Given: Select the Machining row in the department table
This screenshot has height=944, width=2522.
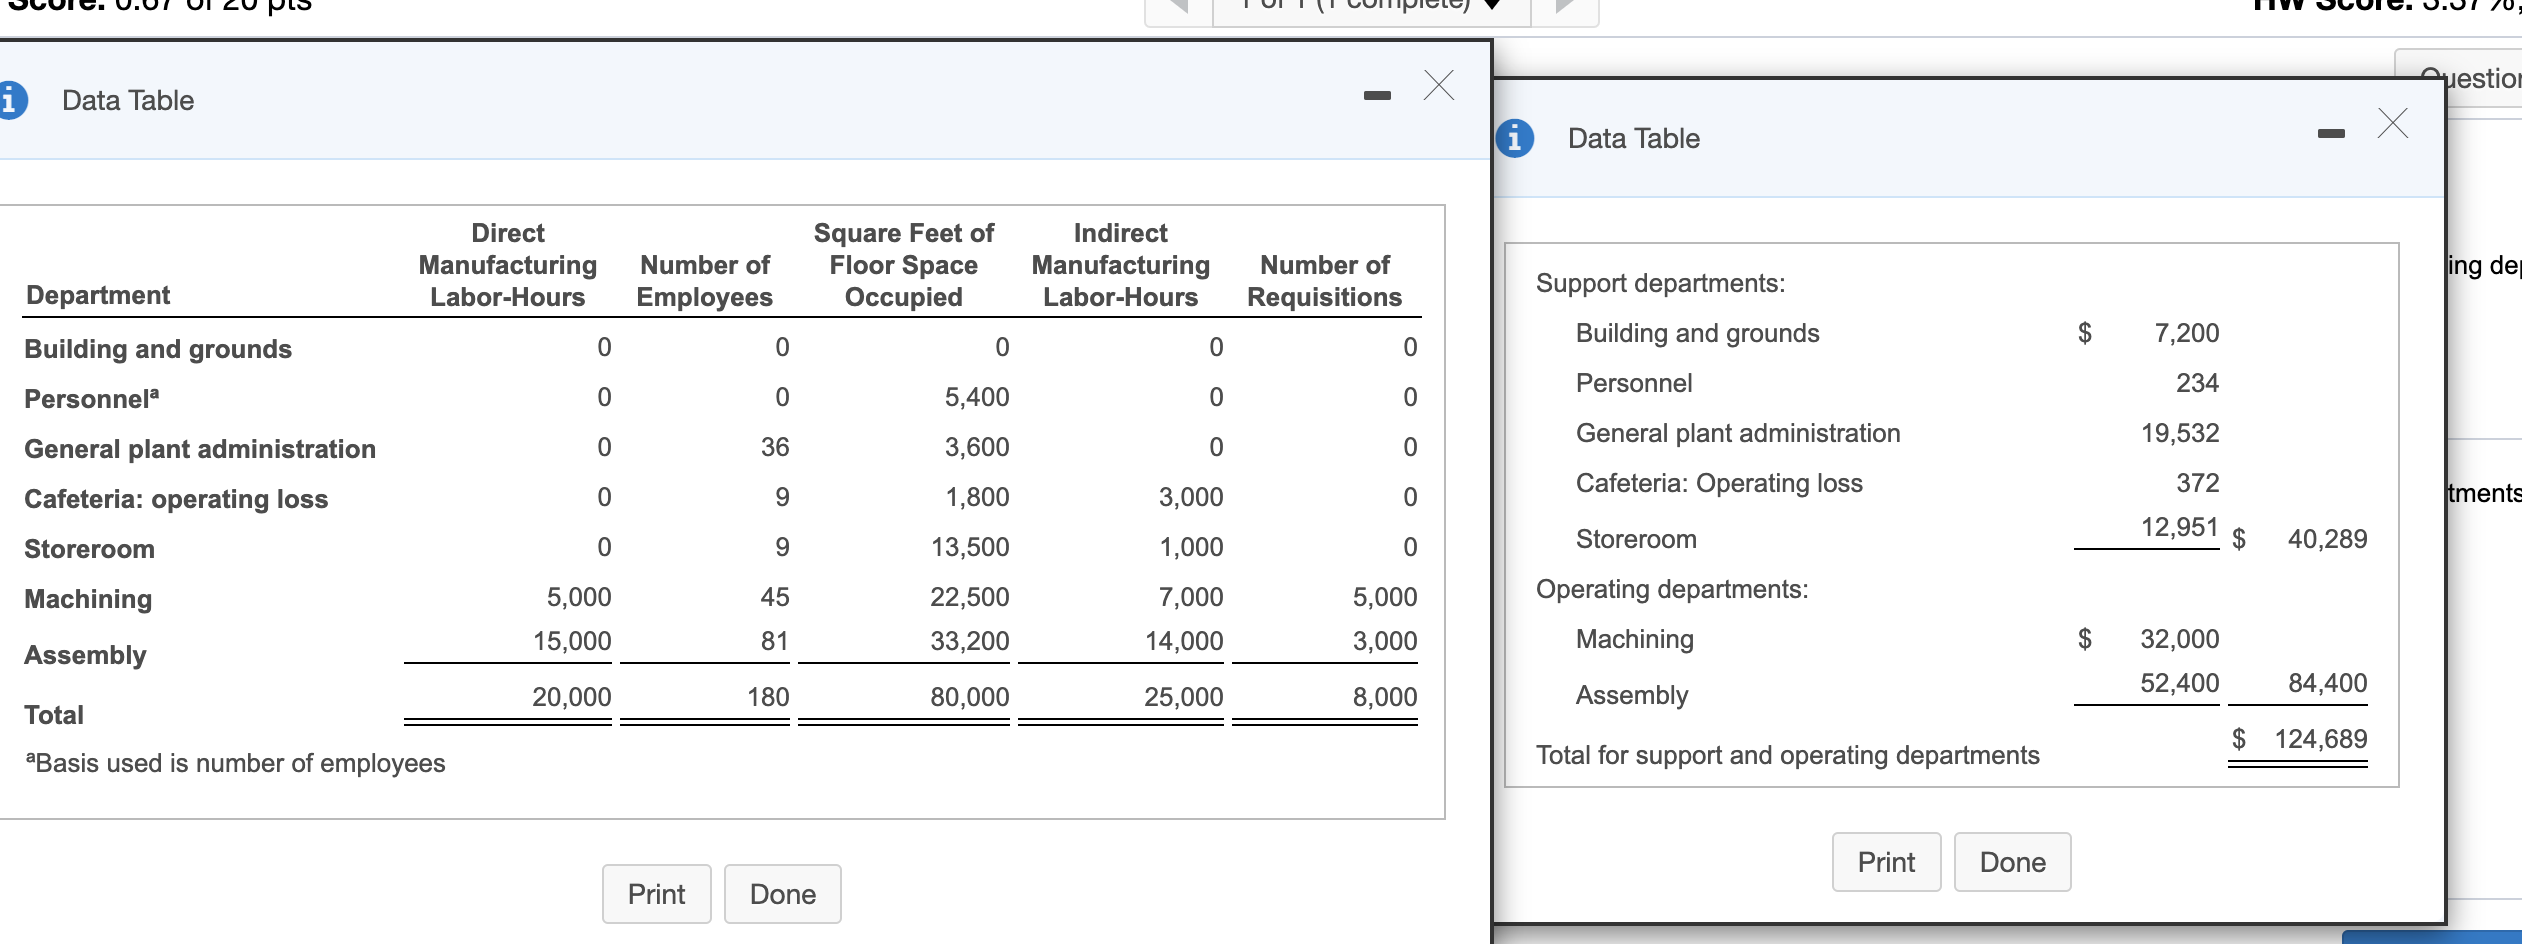Looking at the screenshot, I should click(x=88, y=599).
